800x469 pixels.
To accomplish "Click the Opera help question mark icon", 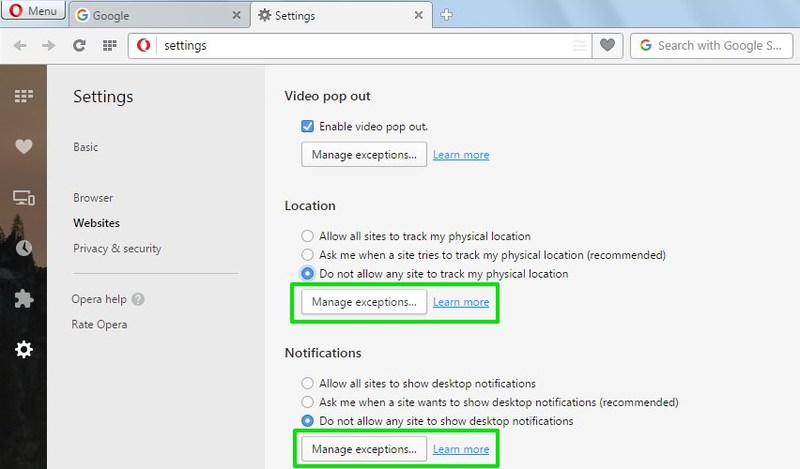I will pos(138,299).
